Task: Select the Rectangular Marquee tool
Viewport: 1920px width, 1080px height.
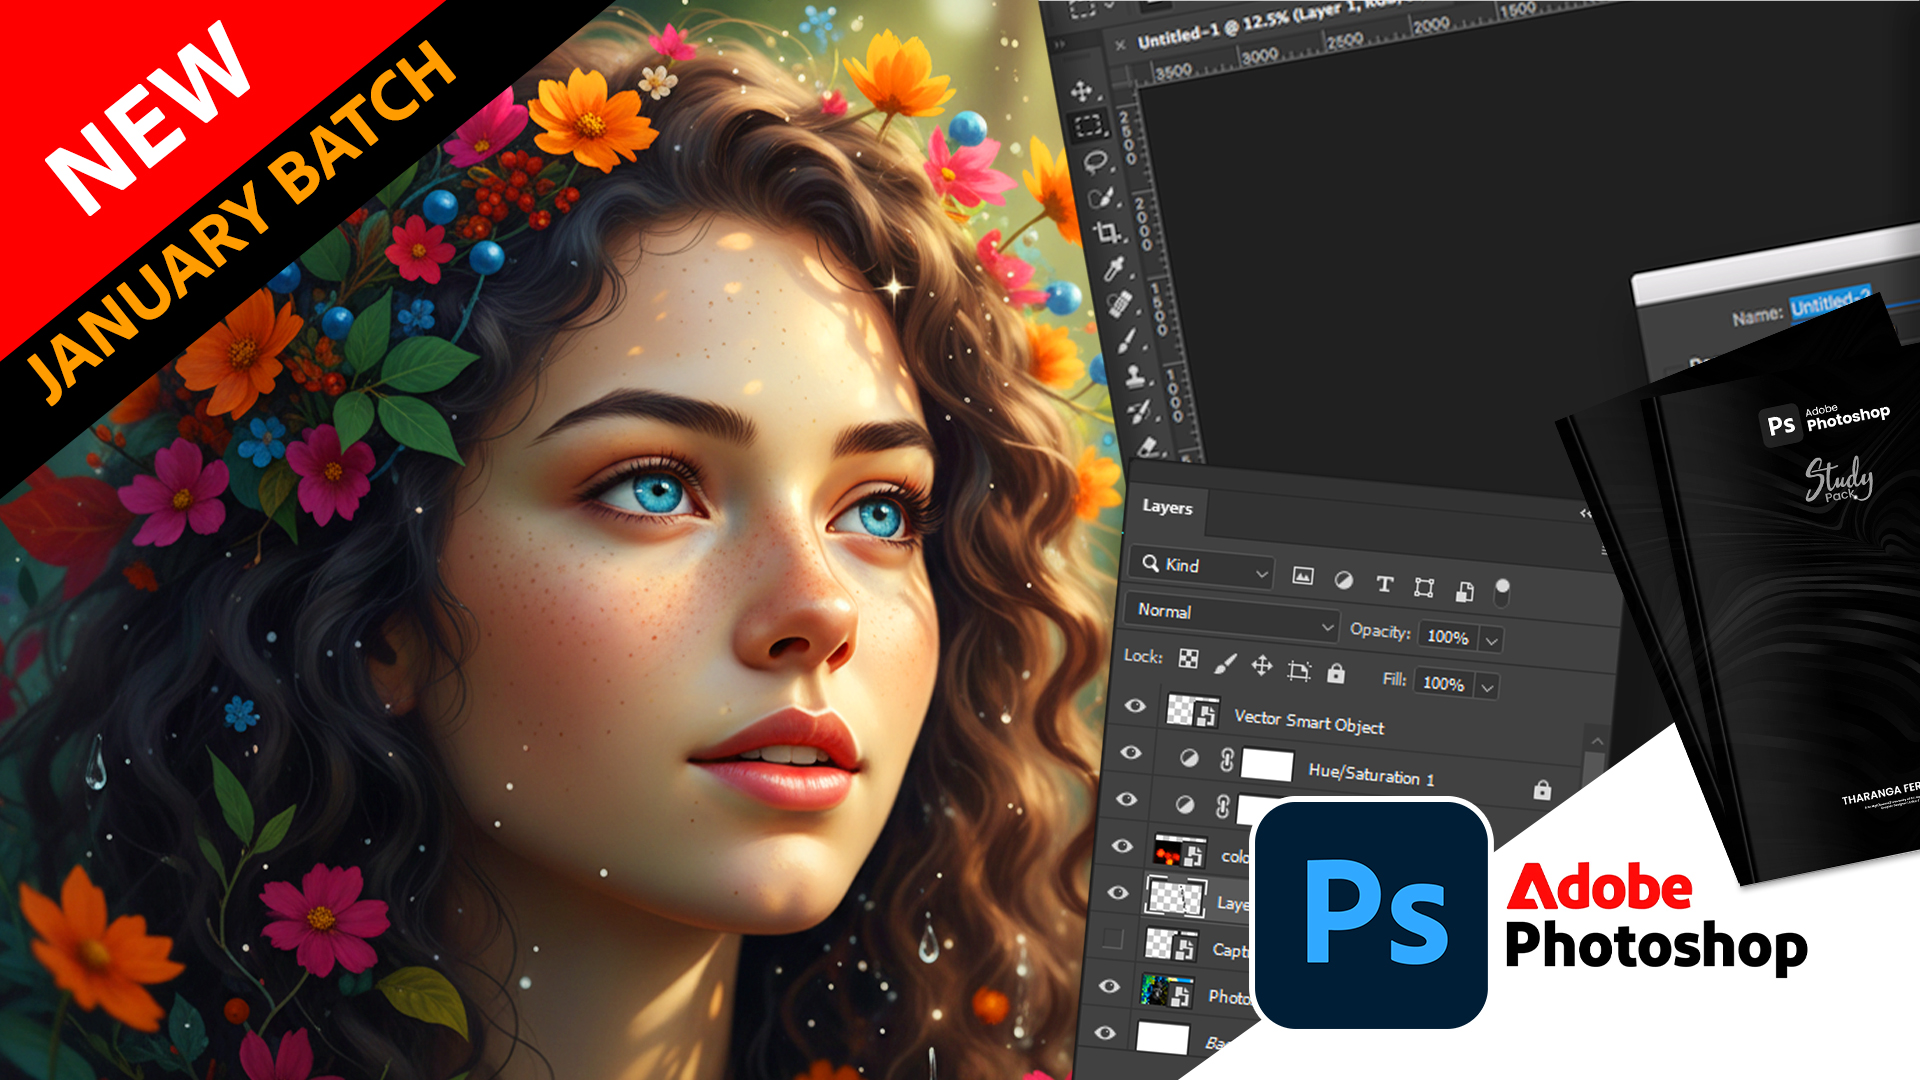Action: click(x=1088, y=126)
